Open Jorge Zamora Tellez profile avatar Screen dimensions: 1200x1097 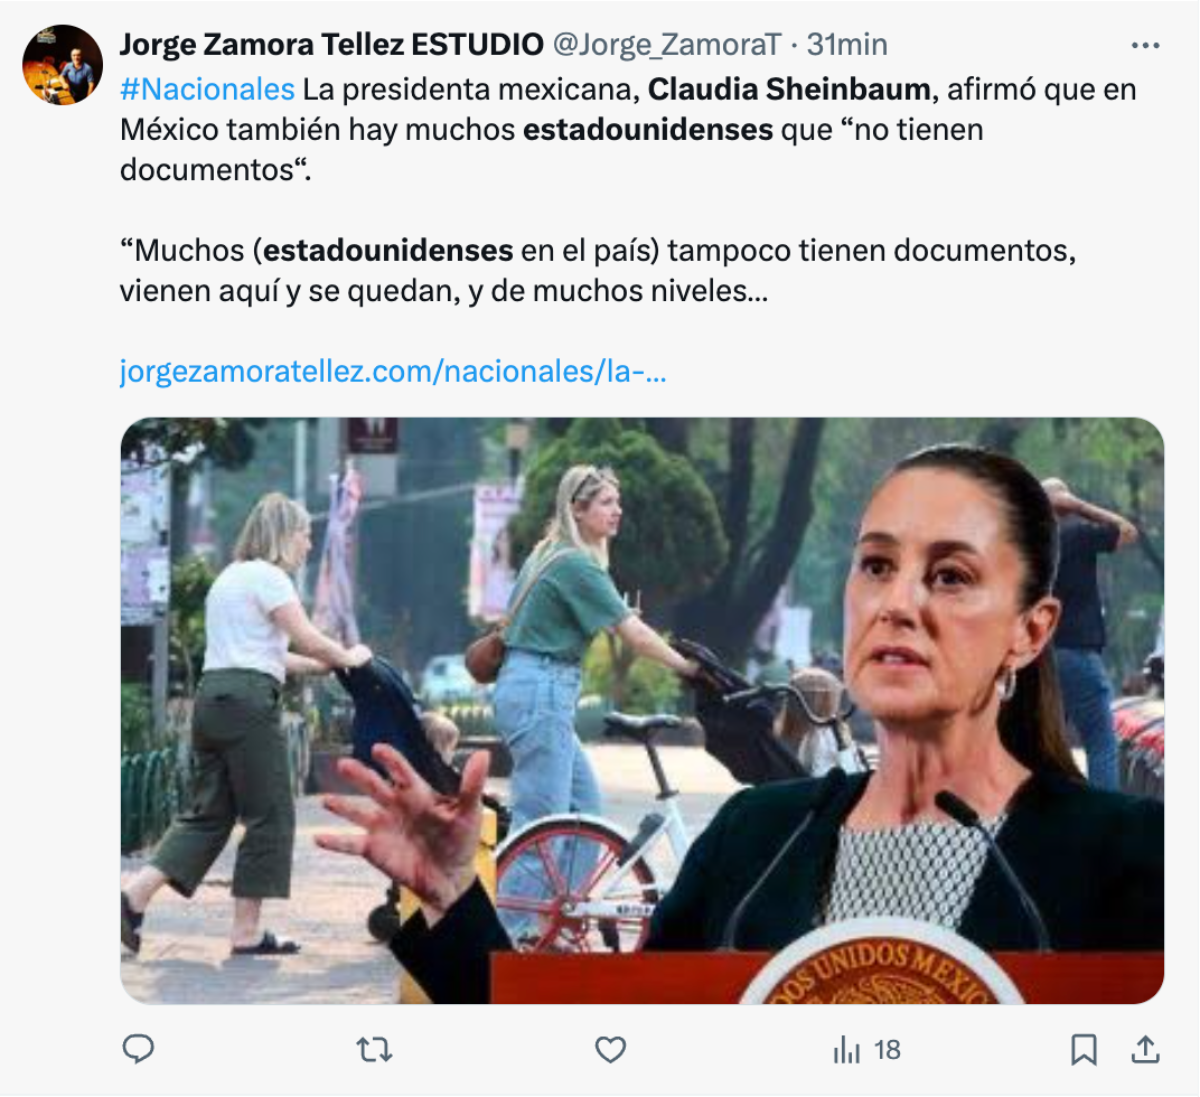coord(62,65)
